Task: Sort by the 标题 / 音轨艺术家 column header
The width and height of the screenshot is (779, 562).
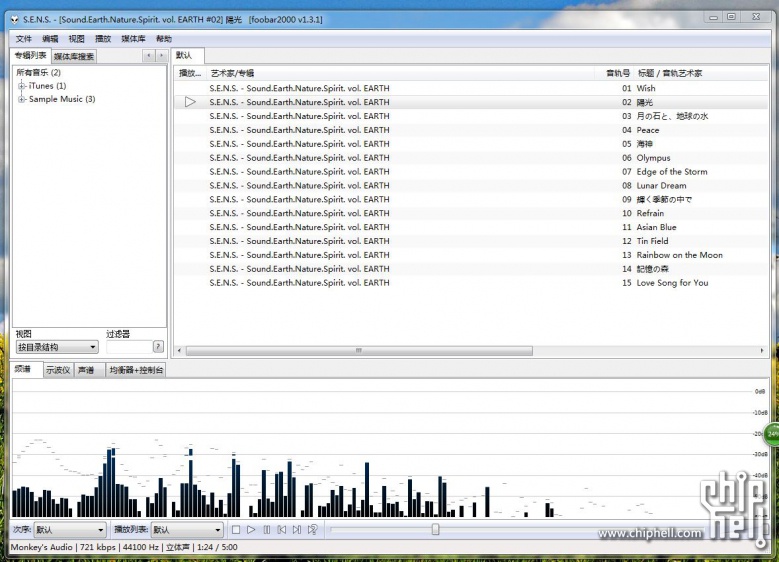Action: [x=701, y=74]
